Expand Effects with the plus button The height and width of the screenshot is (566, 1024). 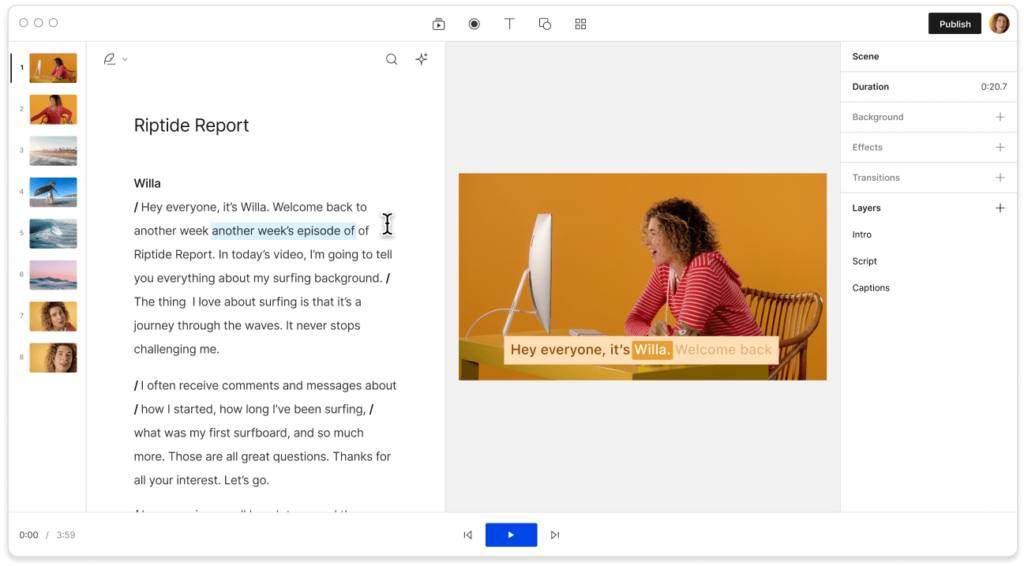click(999, 147)
